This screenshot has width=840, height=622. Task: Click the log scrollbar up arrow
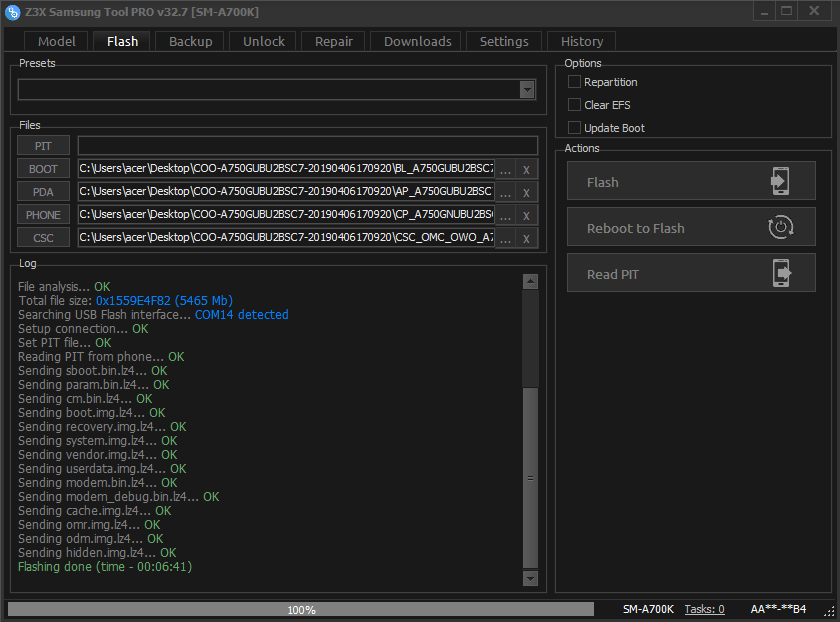530,282
